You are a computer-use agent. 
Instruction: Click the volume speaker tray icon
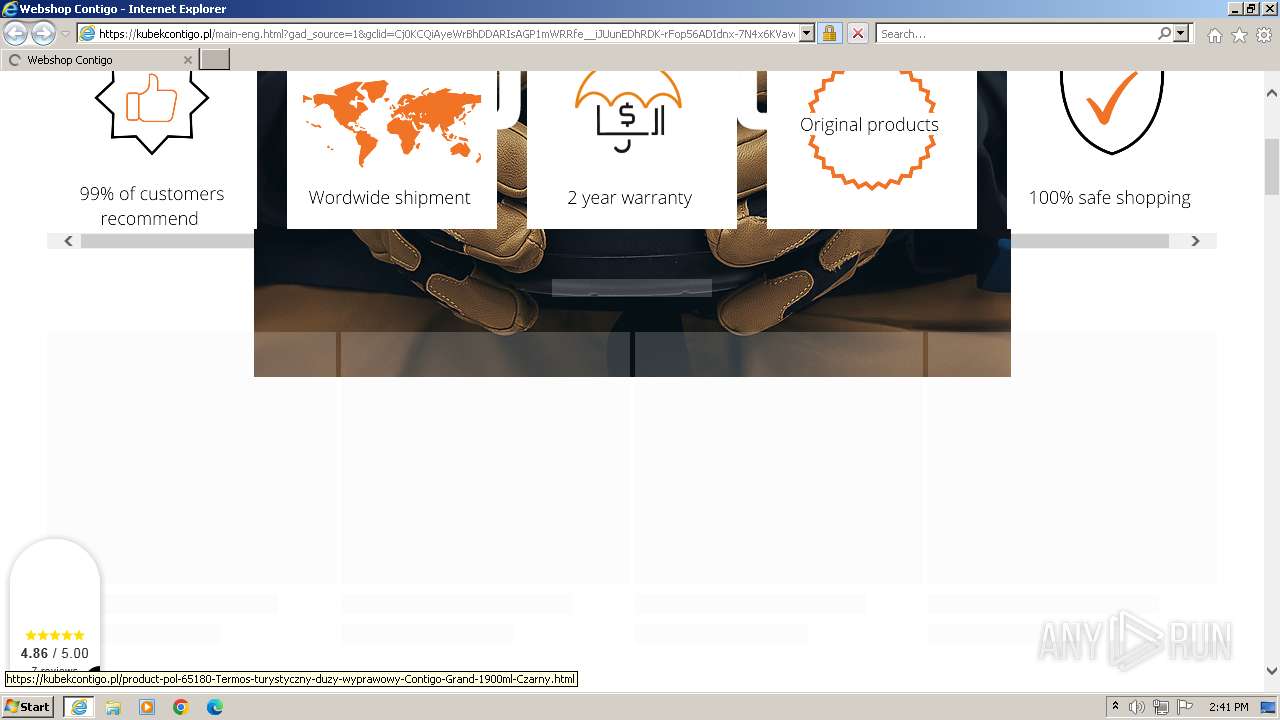click(x=1137, y=707)
